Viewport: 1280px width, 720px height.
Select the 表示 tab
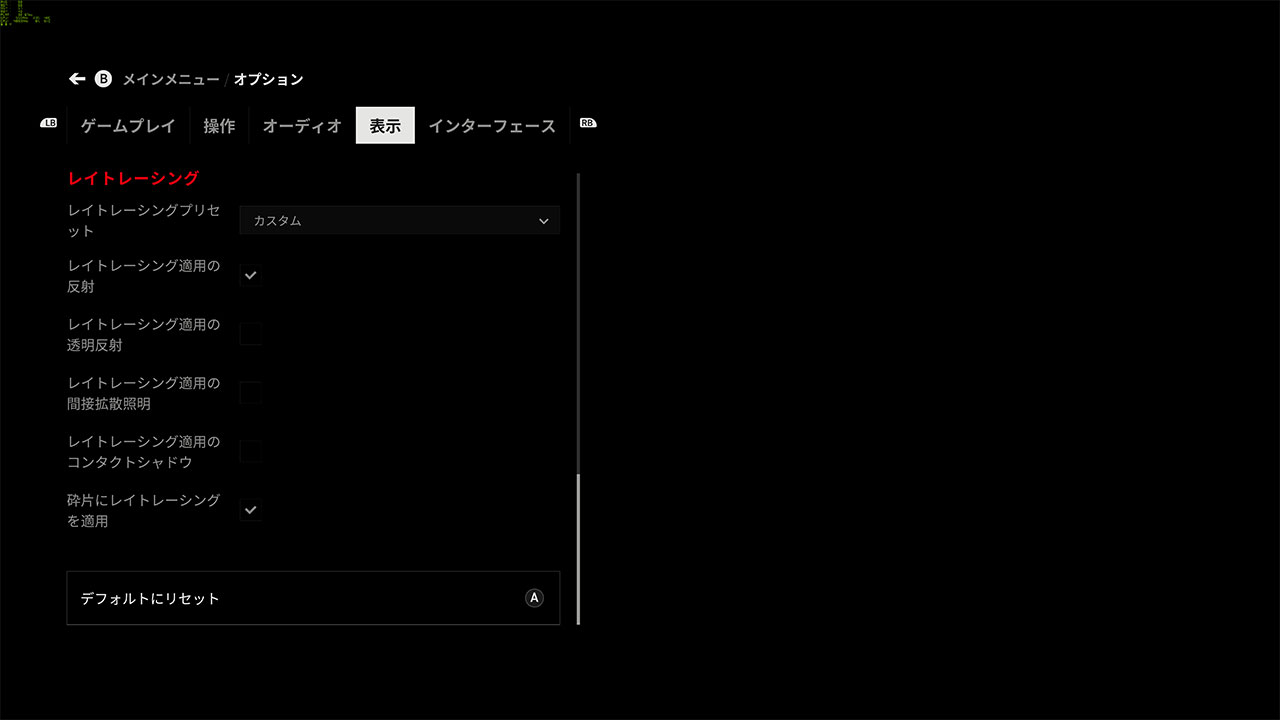pyautogui.click(x=385, y=126)
